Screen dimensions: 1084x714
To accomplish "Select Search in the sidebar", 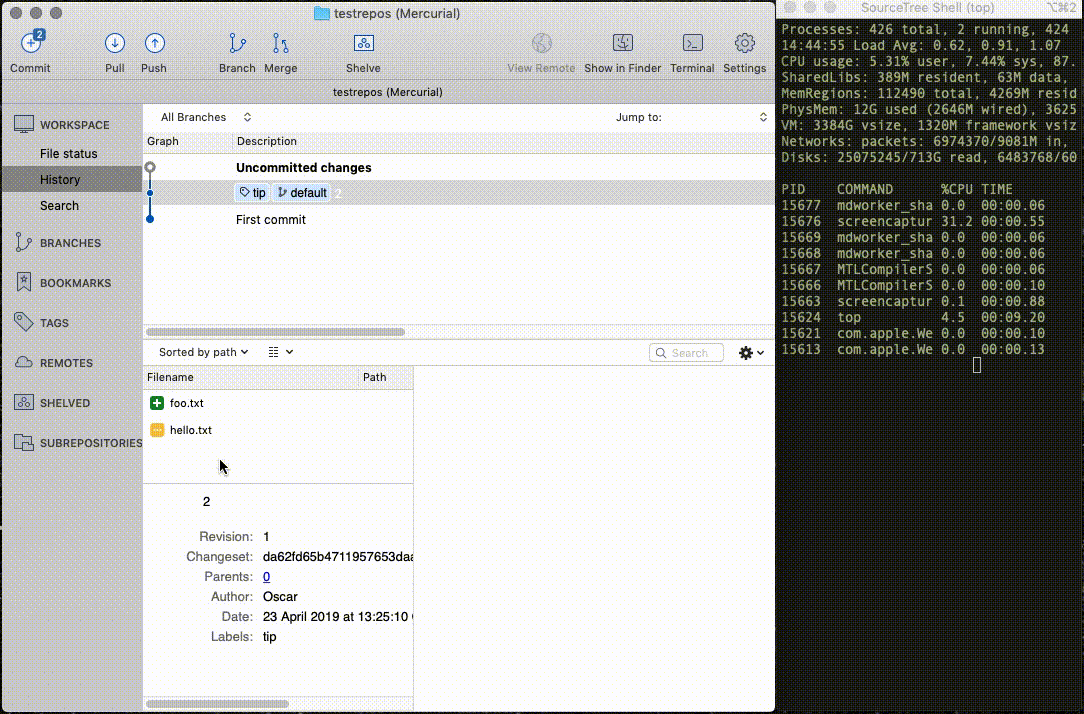I will (x=59, y=206).
